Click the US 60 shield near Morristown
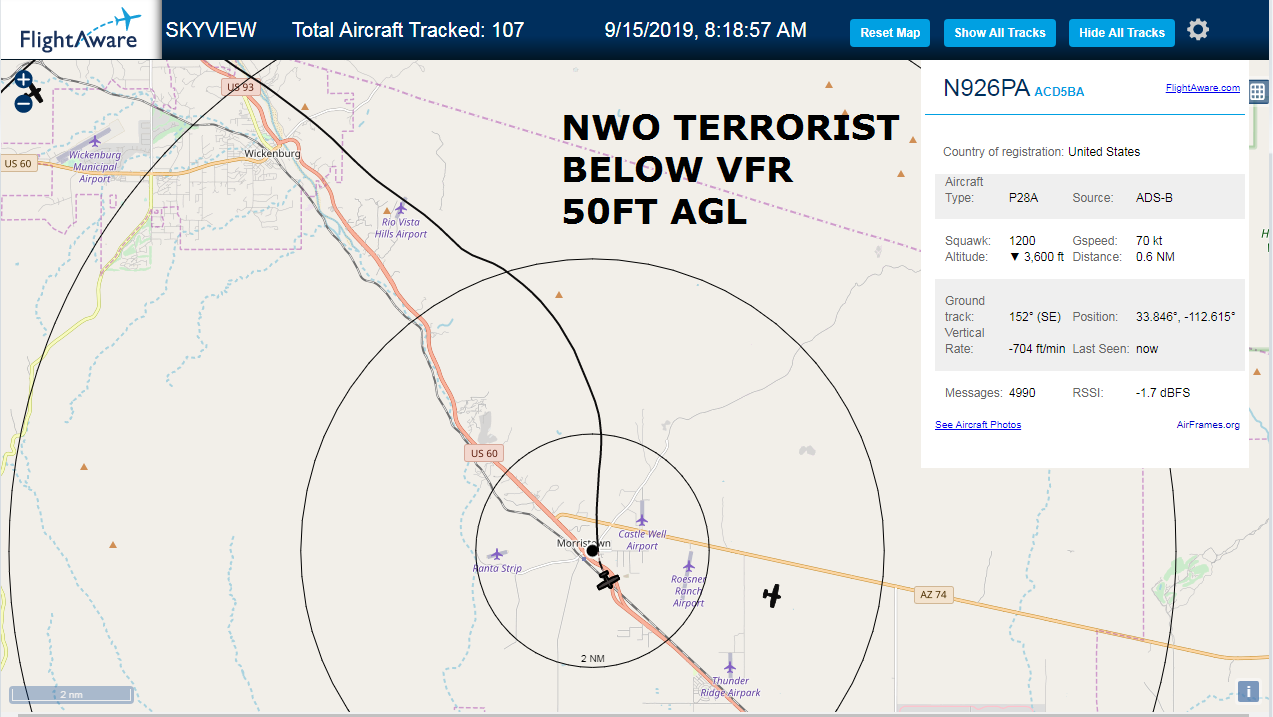 click(x=484, y=453)
